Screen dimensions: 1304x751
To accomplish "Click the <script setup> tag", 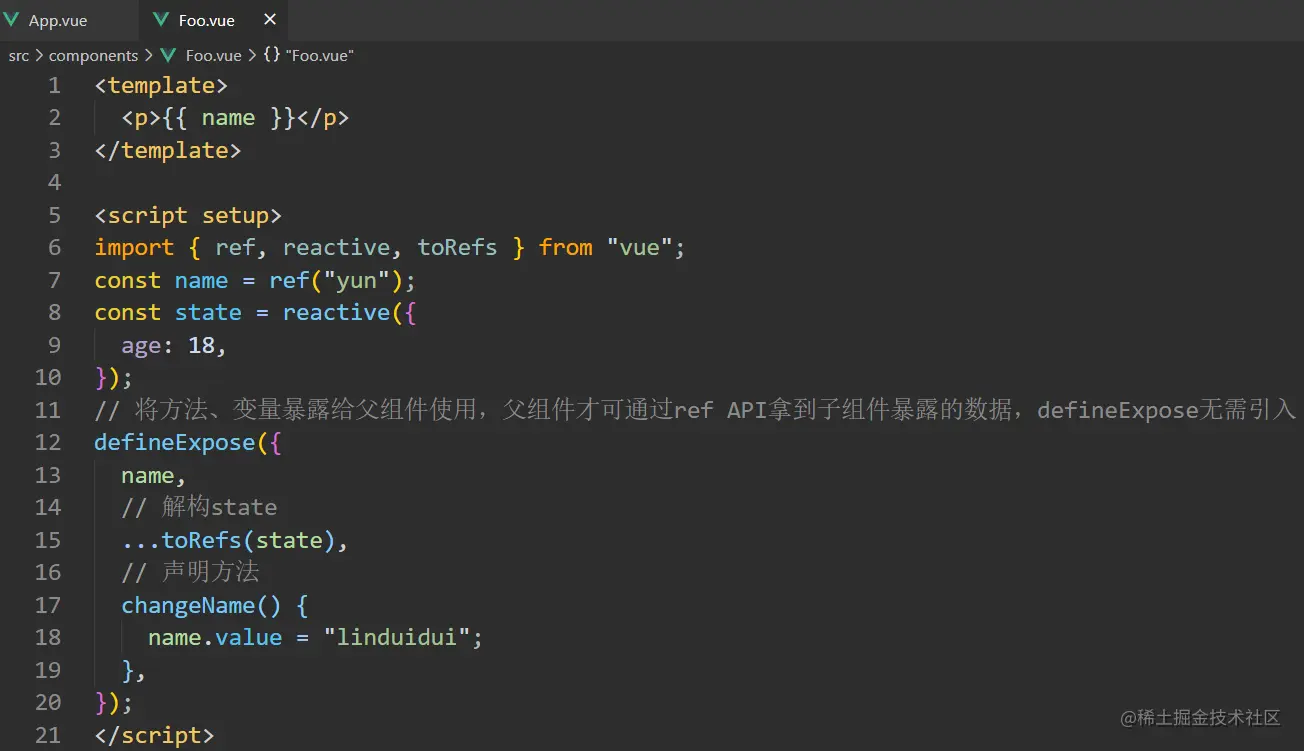I will [x=188, y=216].
